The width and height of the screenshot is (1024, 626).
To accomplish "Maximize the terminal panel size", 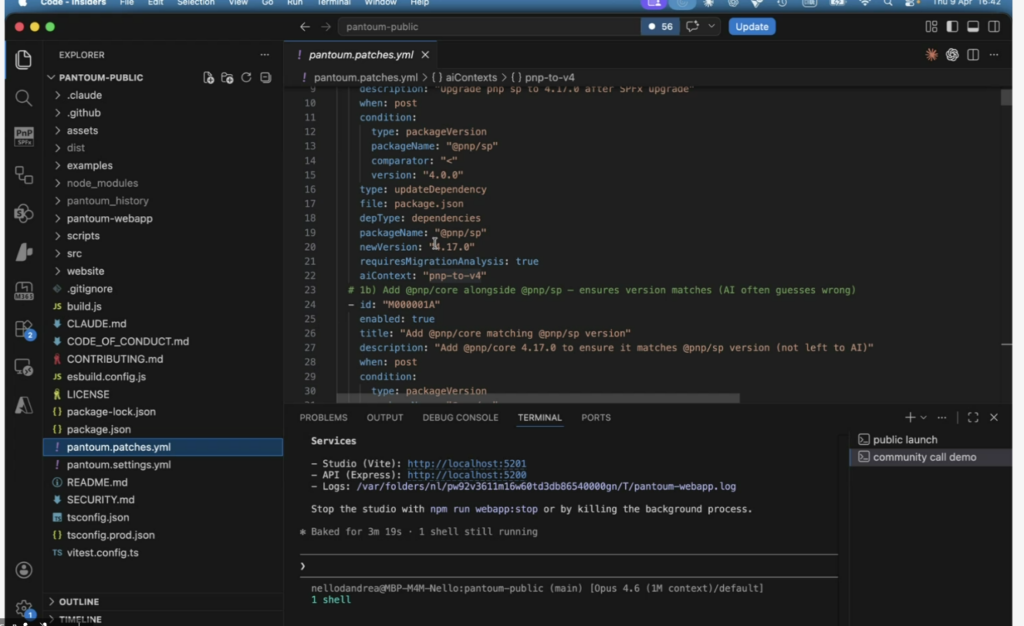I will coord(972,417).
